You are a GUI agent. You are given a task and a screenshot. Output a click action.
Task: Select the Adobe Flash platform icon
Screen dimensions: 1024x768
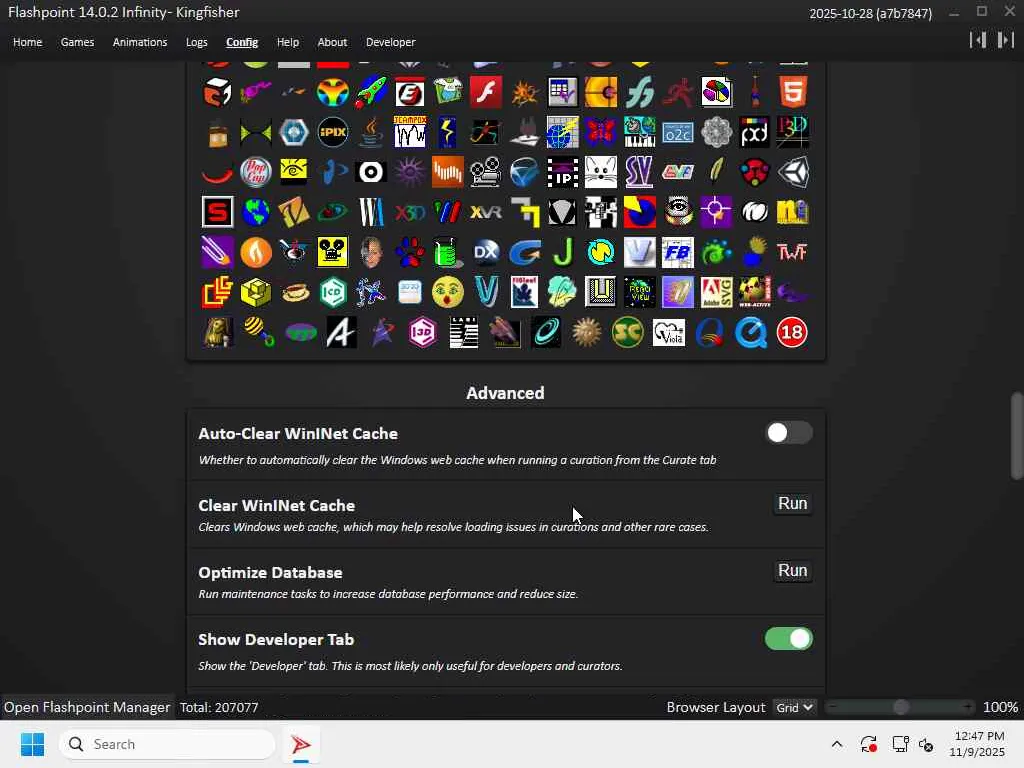486,92
